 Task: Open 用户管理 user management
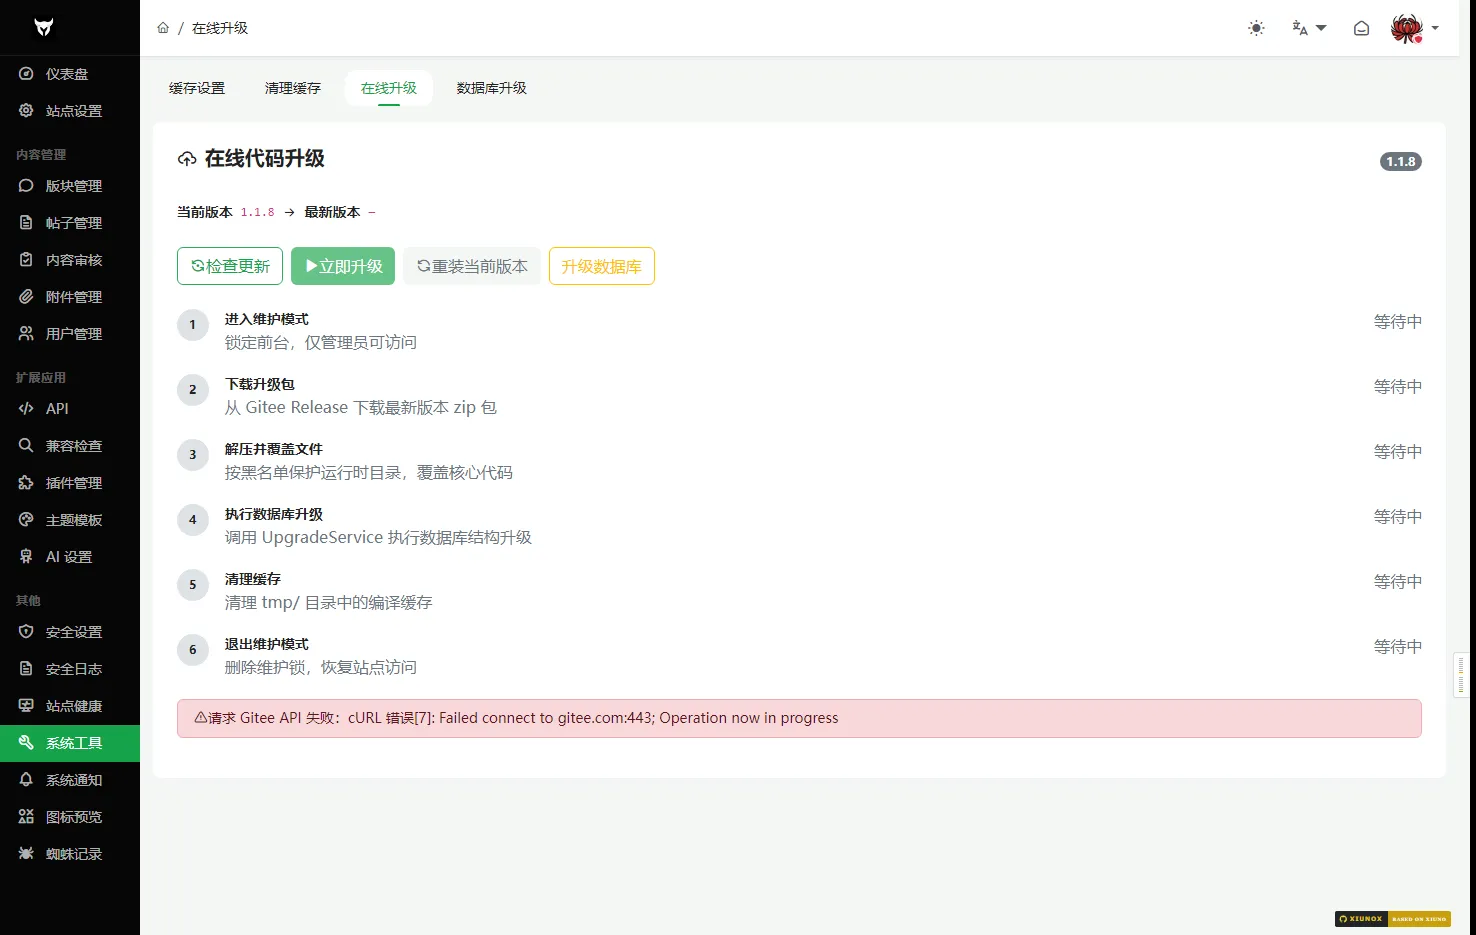[x=70, y=334]
